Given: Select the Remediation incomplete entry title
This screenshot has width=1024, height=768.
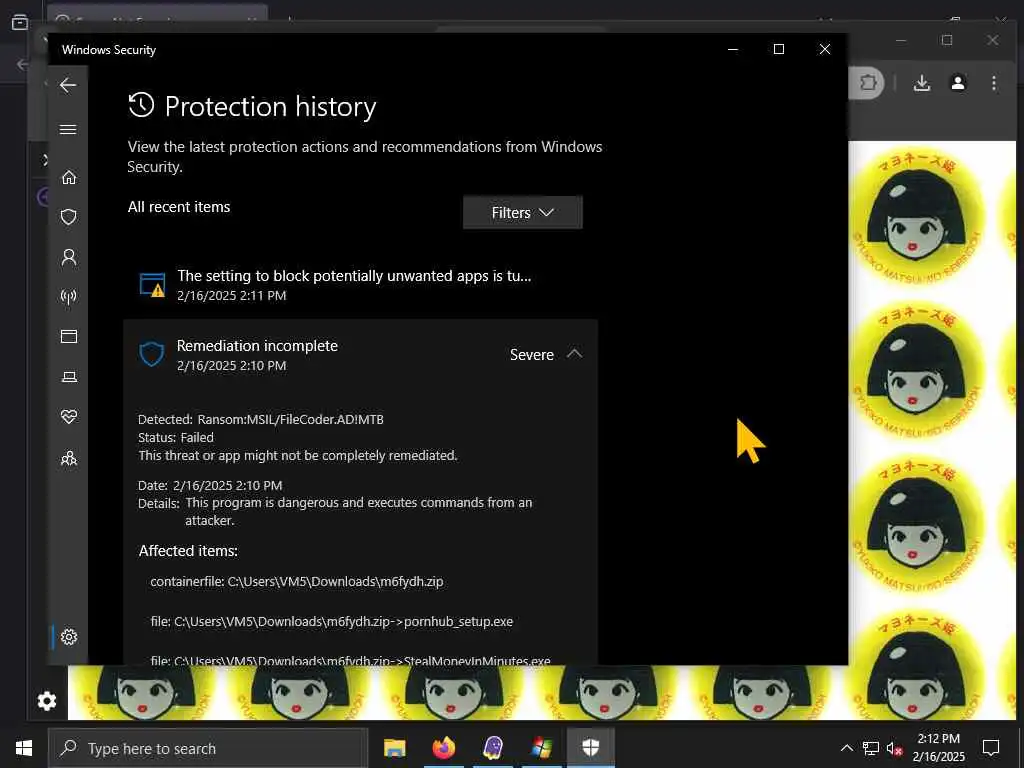Looking at the screenshot, I should click(257, 345).
